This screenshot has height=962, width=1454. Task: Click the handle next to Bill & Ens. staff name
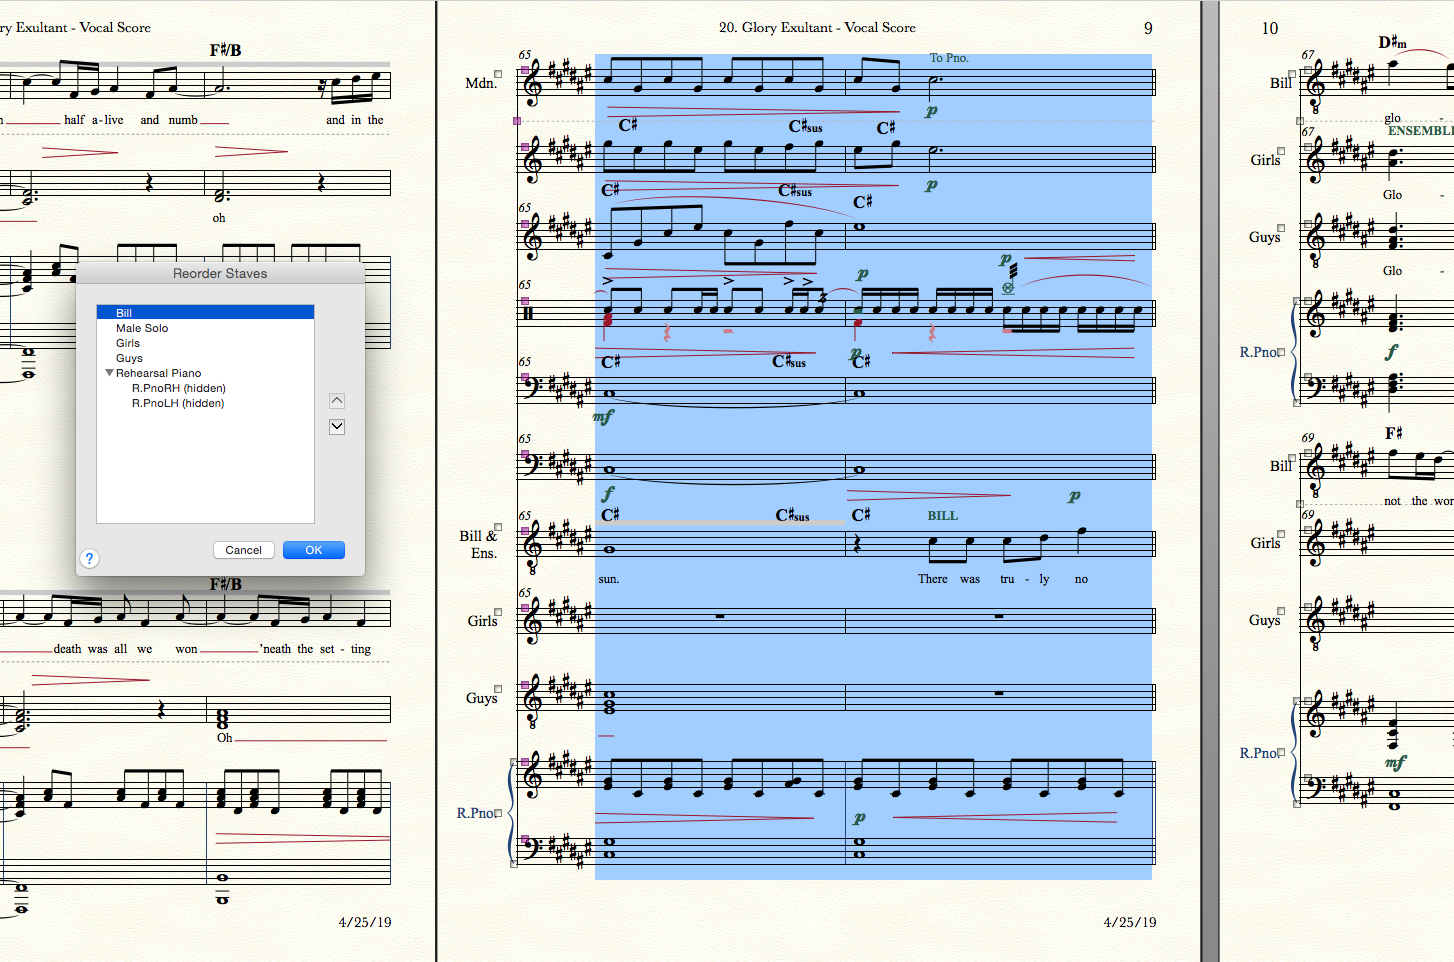tap(498, 527)
